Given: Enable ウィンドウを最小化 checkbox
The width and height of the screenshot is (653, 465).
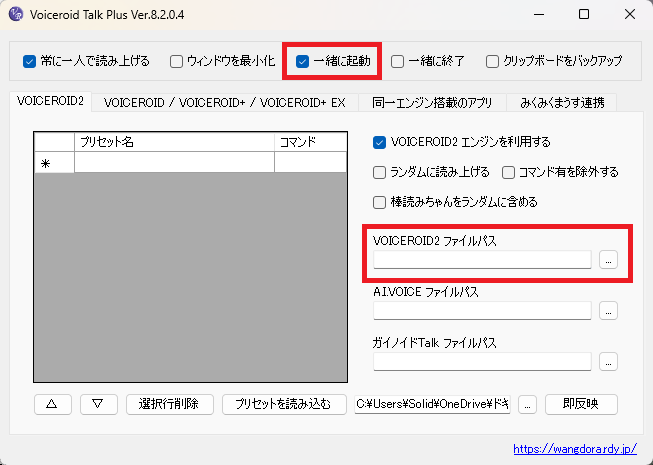Looking at the screenshot, I should [x=177, y=62].
